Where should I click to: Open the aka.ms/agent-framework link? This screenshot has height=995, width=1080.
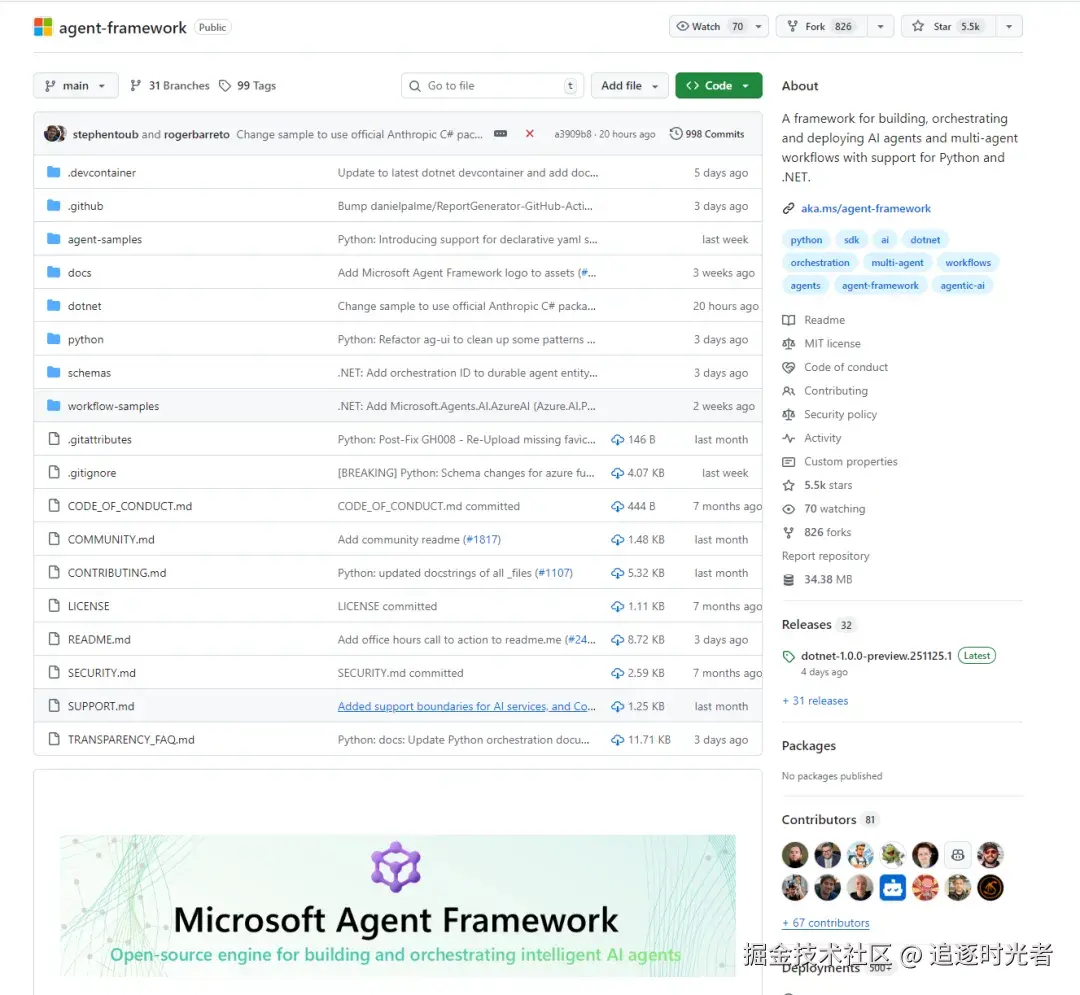click(x=866, y=209)
